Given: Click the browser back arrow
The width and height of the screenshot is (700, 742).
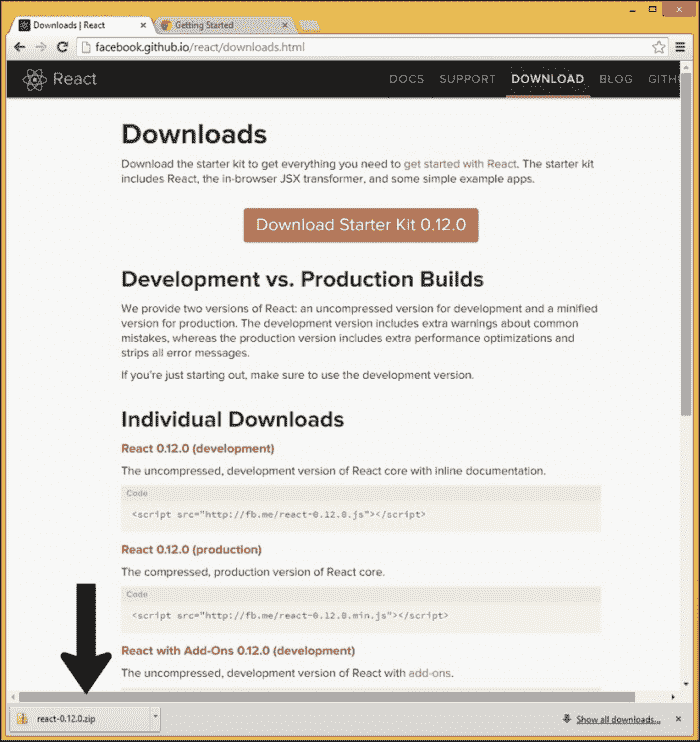Looking at the screenshot, I should pos(19,47).
